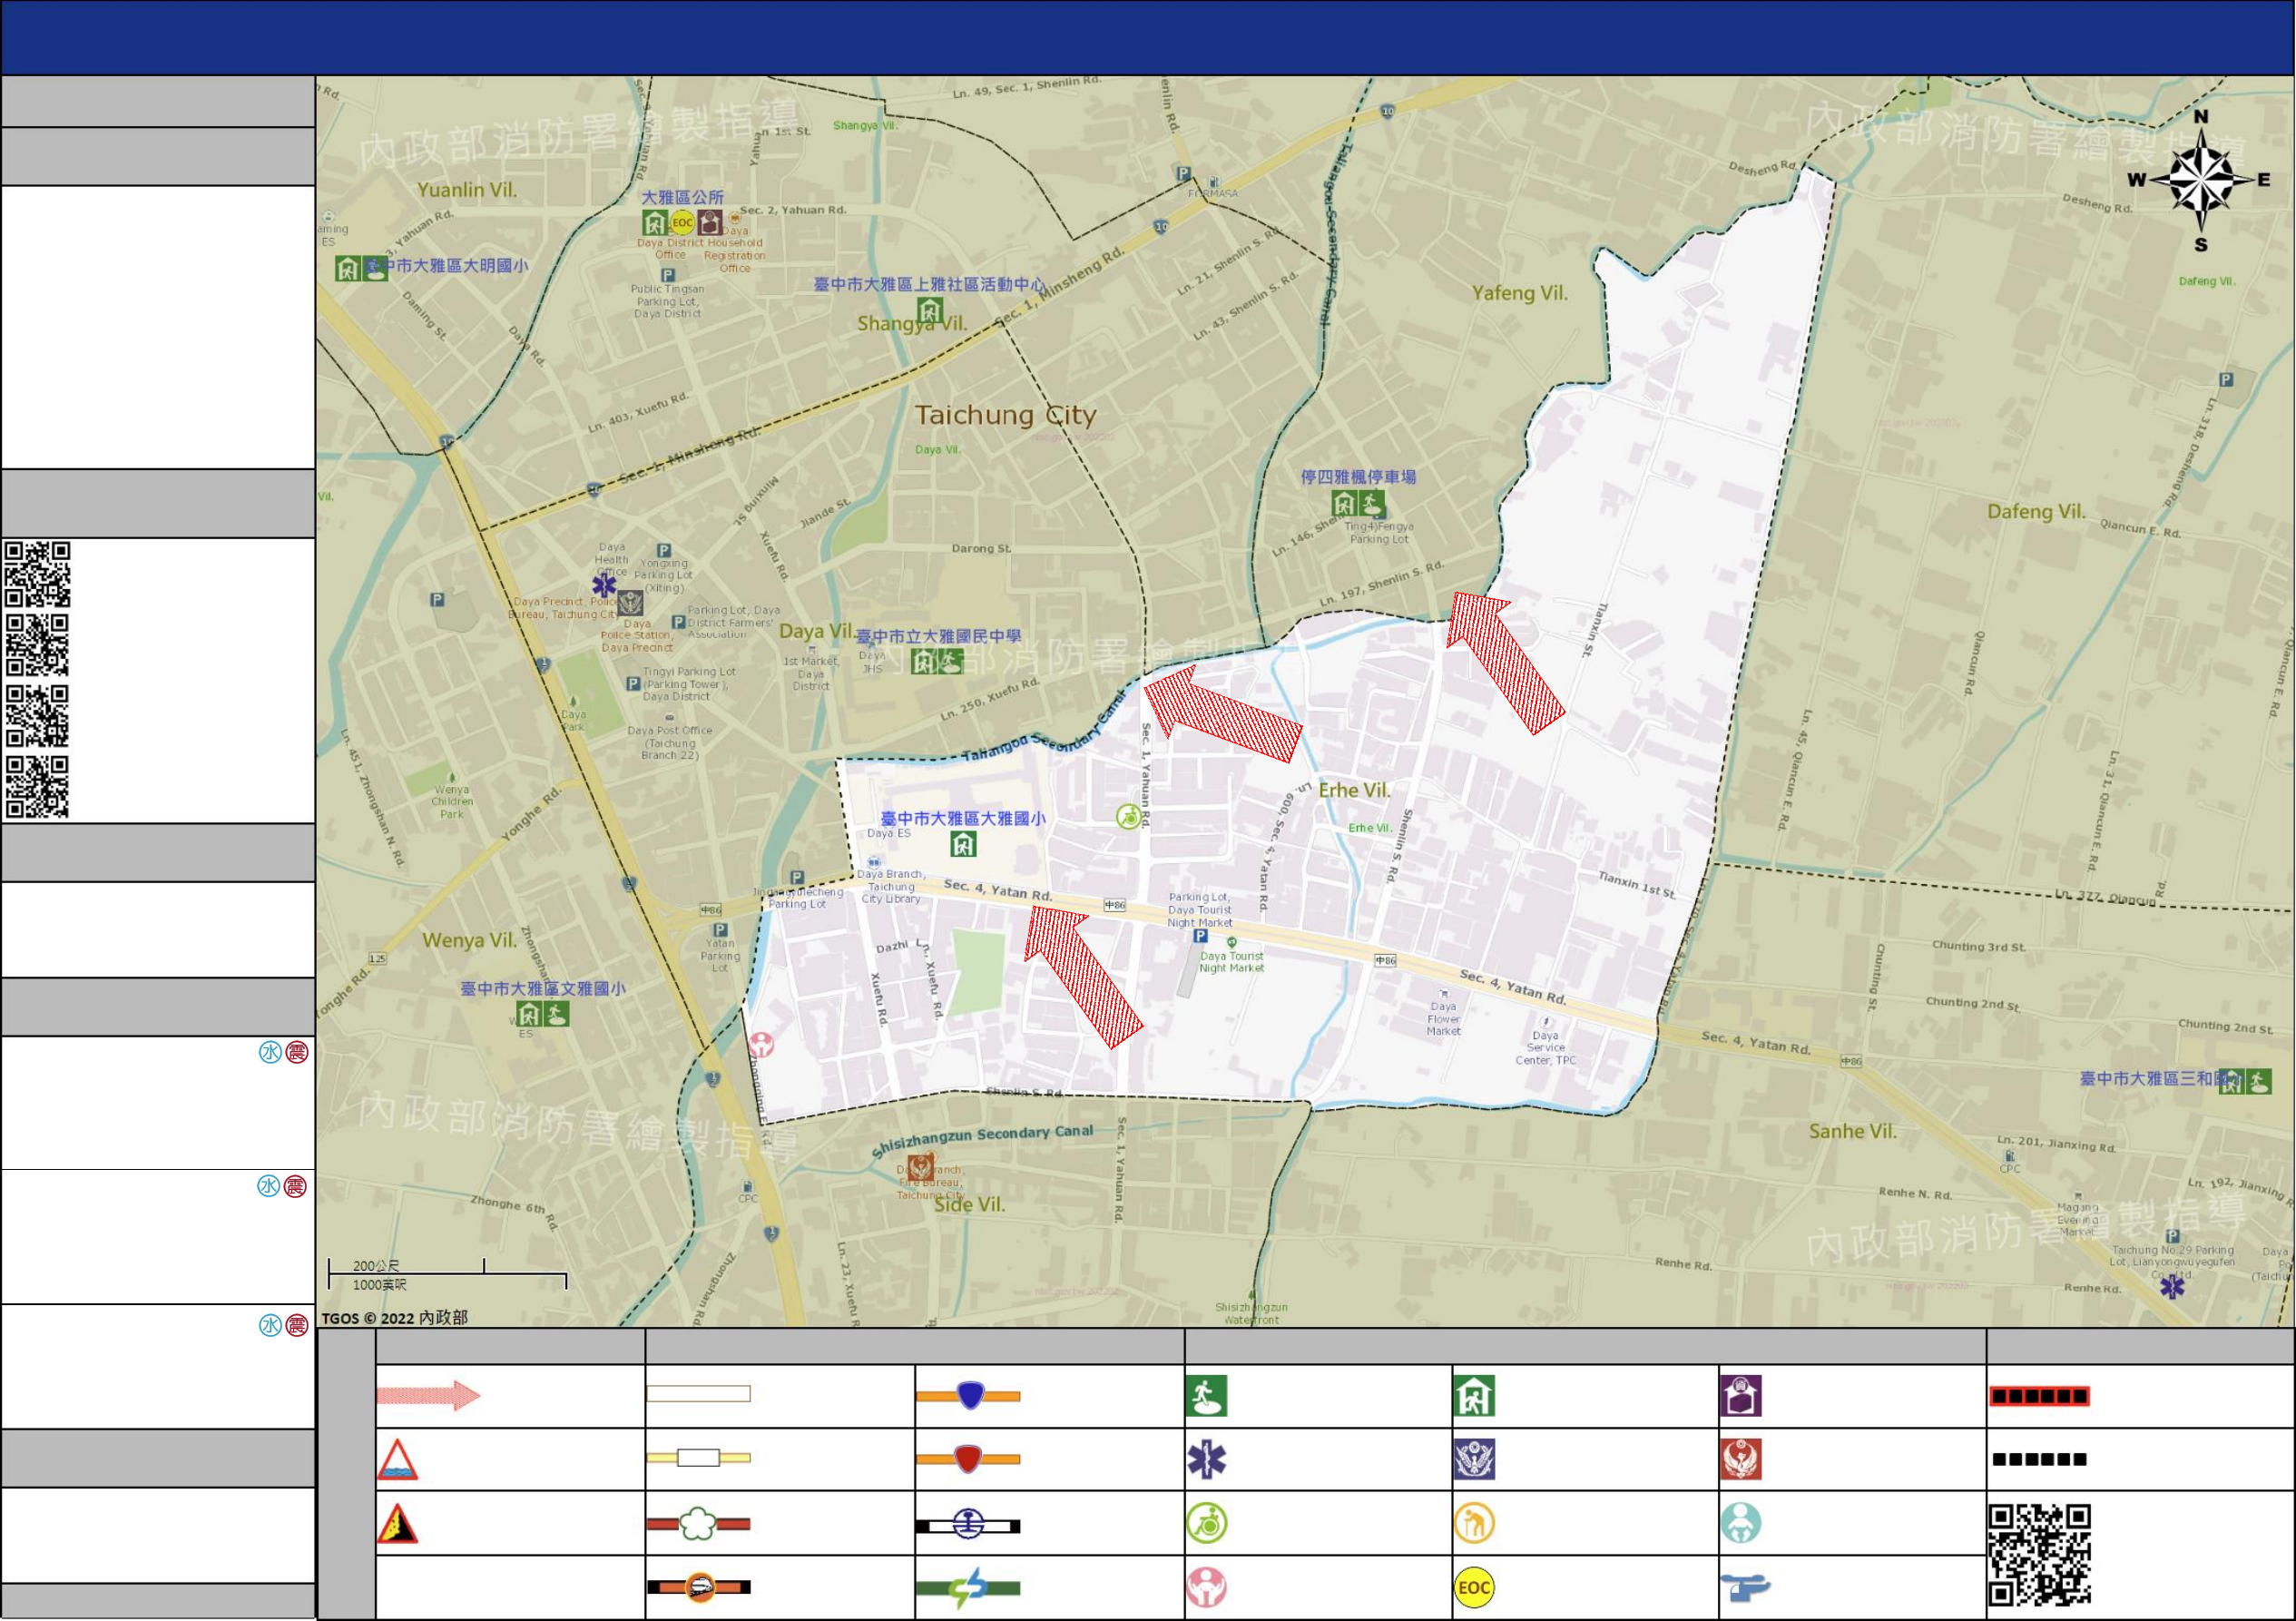Open the topmost QR code in the left panel
This screenshot has width=2296, height=1621.
(37, 574)
